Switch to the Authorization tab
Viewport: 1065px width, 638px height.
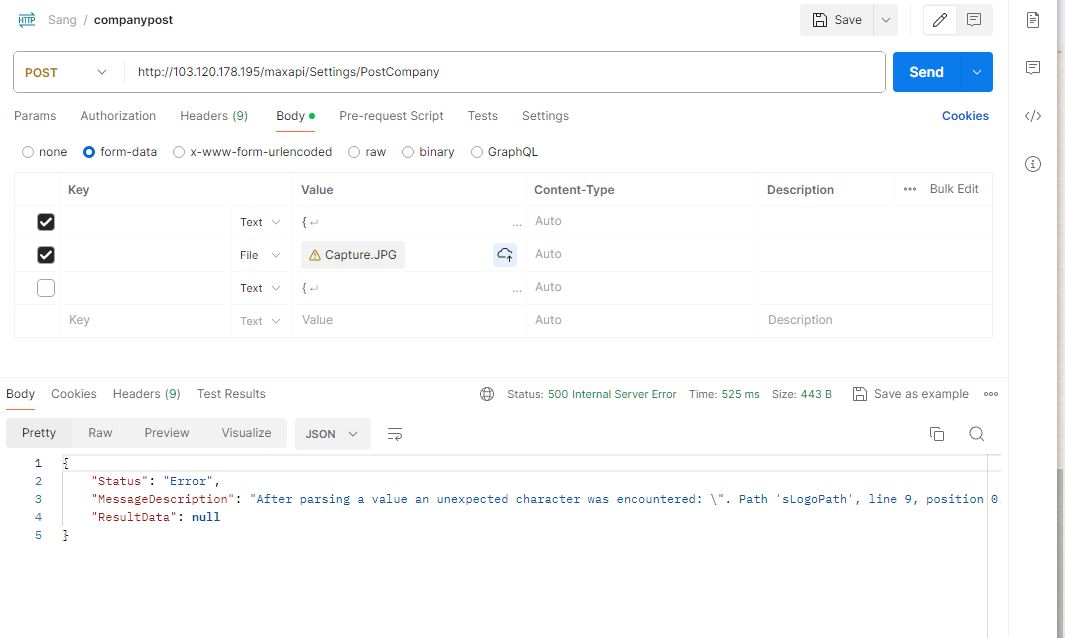118,116
